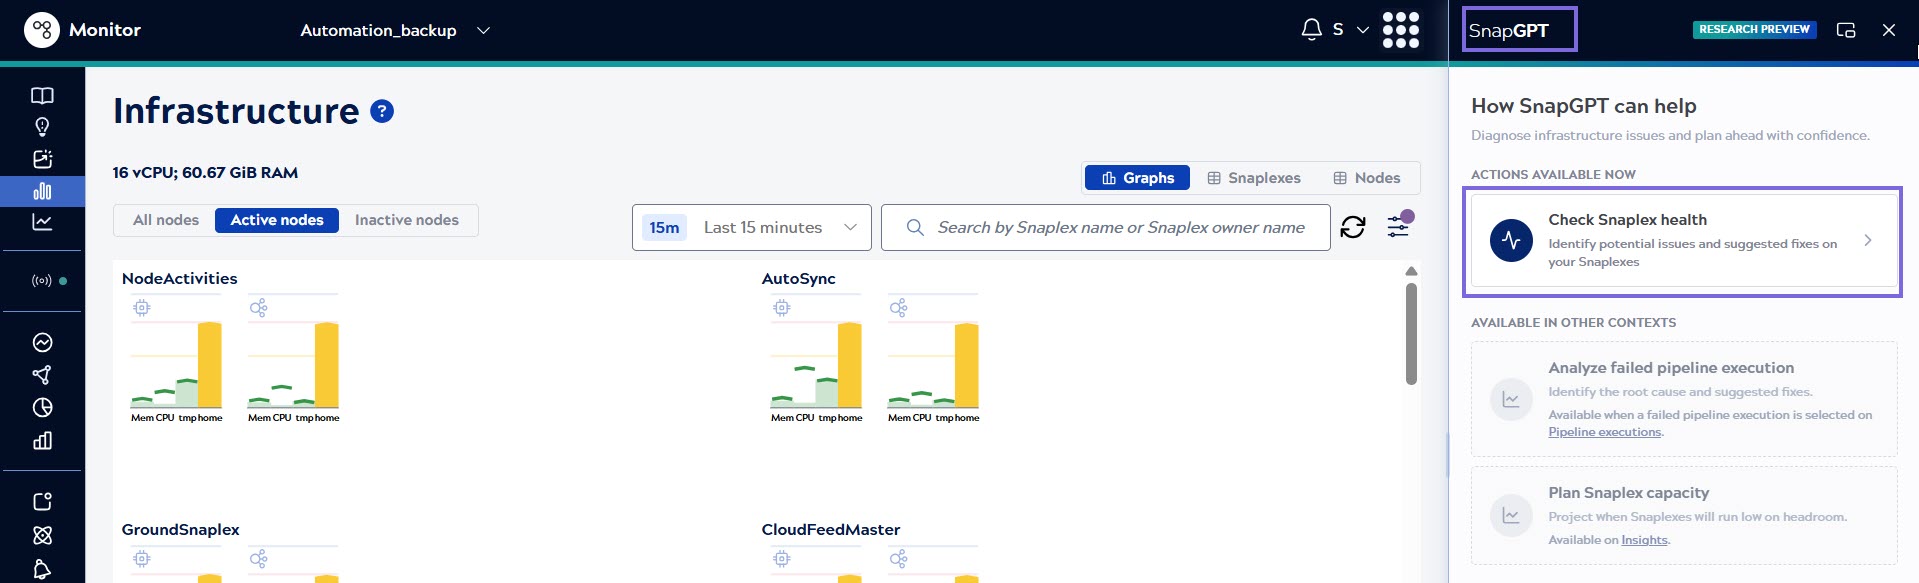Screen dimensions: 1919x583
Task: Click the lower bar graph sidebar icon
Action: point(42,441)
